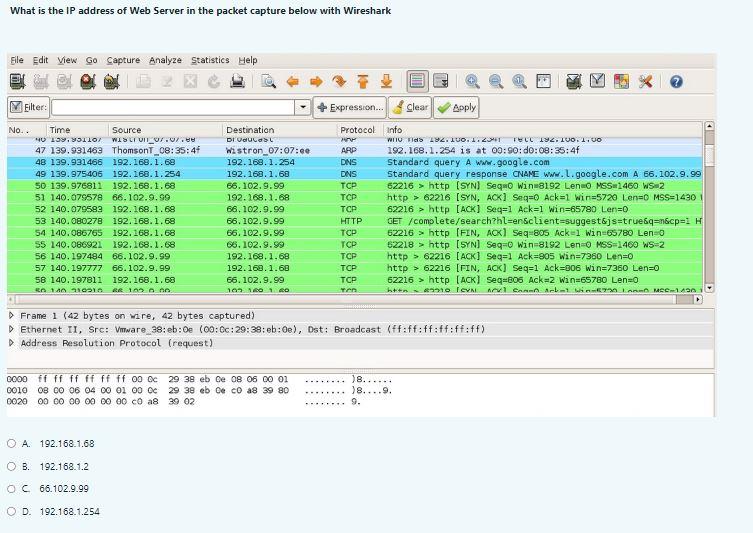Open the Statistics menu
This screenshot has height=533, width=753.
[x=210, y=60]
